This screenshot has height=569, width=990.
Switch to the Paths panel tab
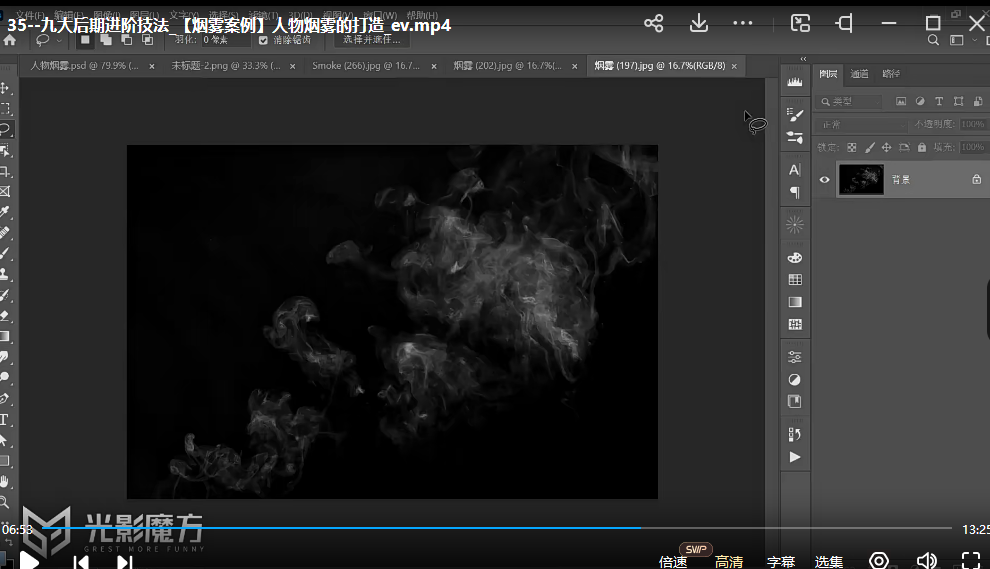[x=891, y=74]
